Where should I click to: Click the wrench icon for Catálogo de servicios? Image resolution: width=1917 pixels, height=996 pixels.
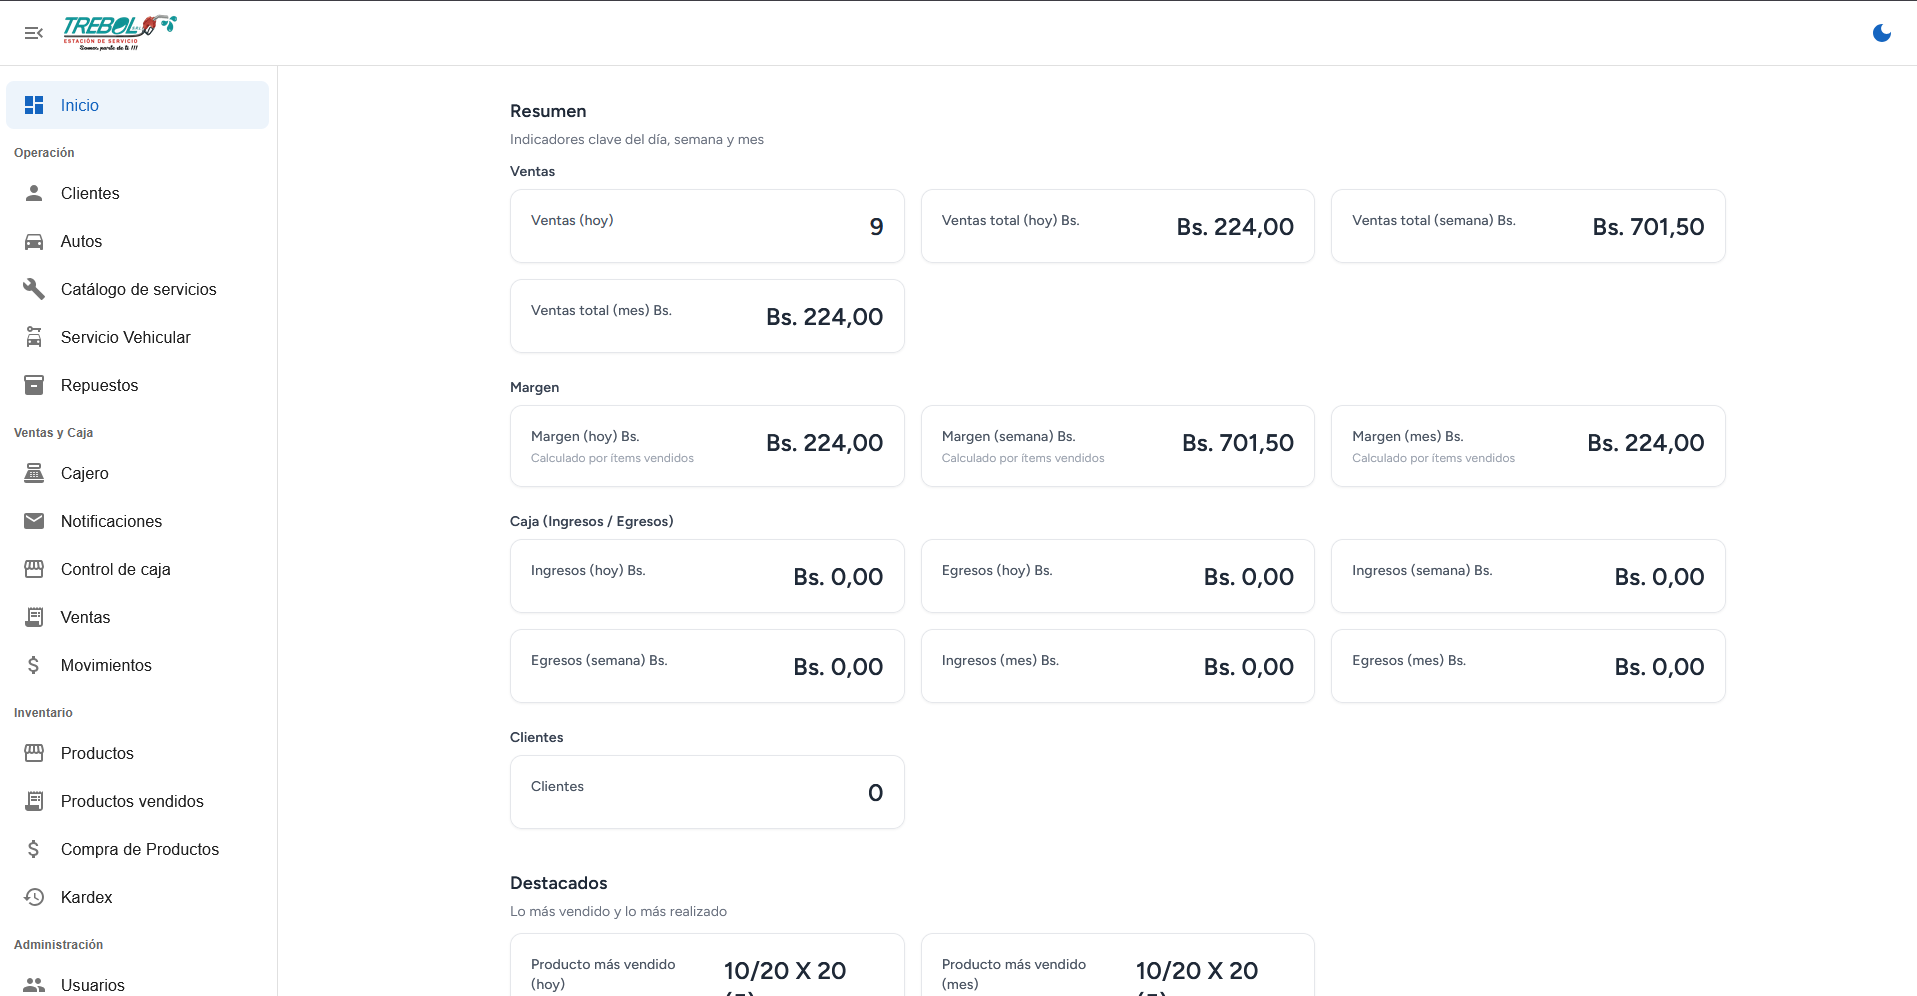(34, 289)
